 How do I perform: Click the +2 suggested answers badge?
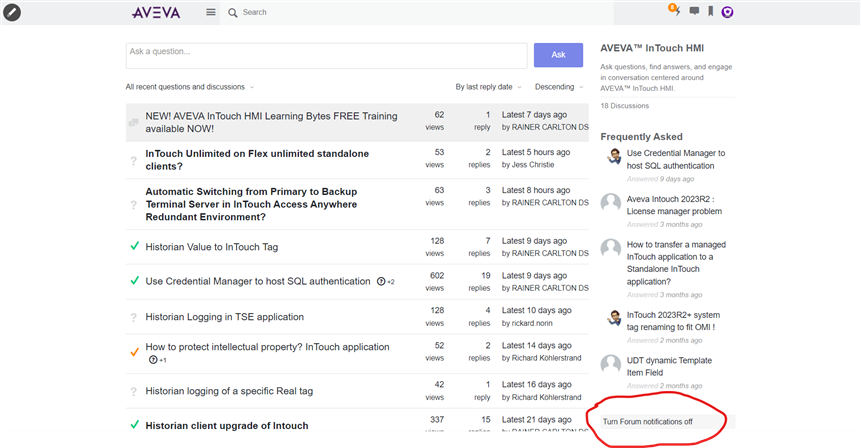pos(385,282)
